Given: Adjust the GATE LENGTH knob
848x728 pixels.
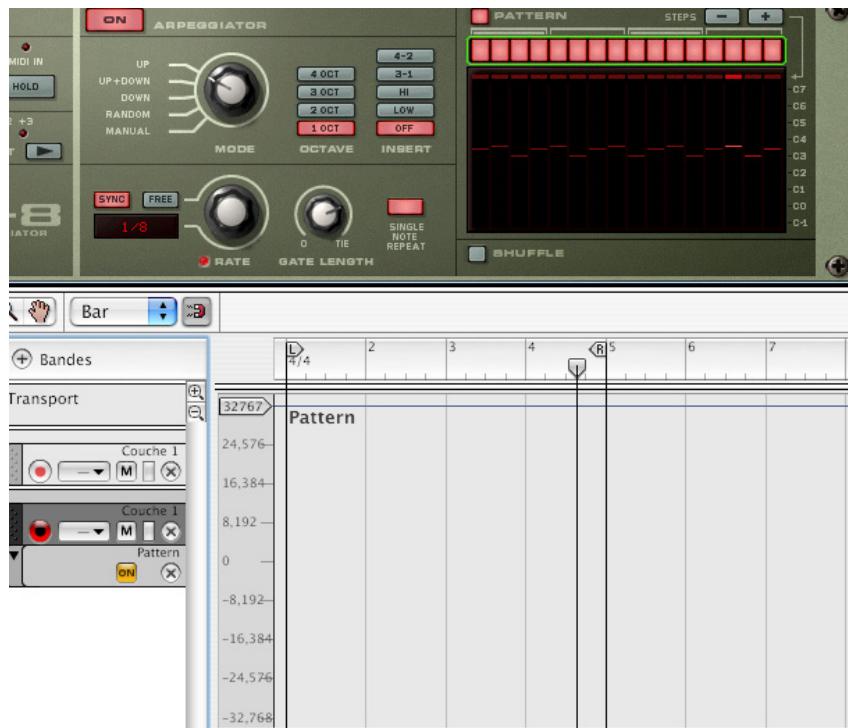Looking at the screenshot, I should coord(321,211).
